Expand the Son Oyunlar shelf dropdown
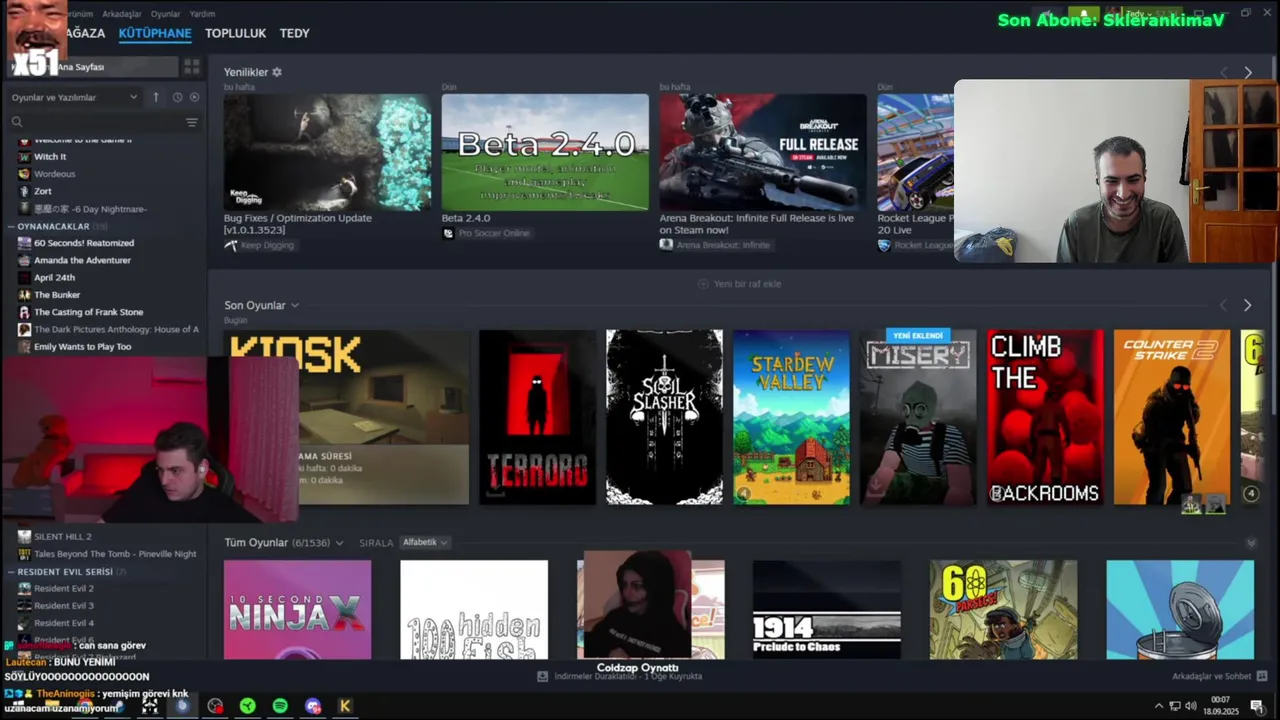The height and width of the screenshot is (720, 1280). tap(294, 305)
